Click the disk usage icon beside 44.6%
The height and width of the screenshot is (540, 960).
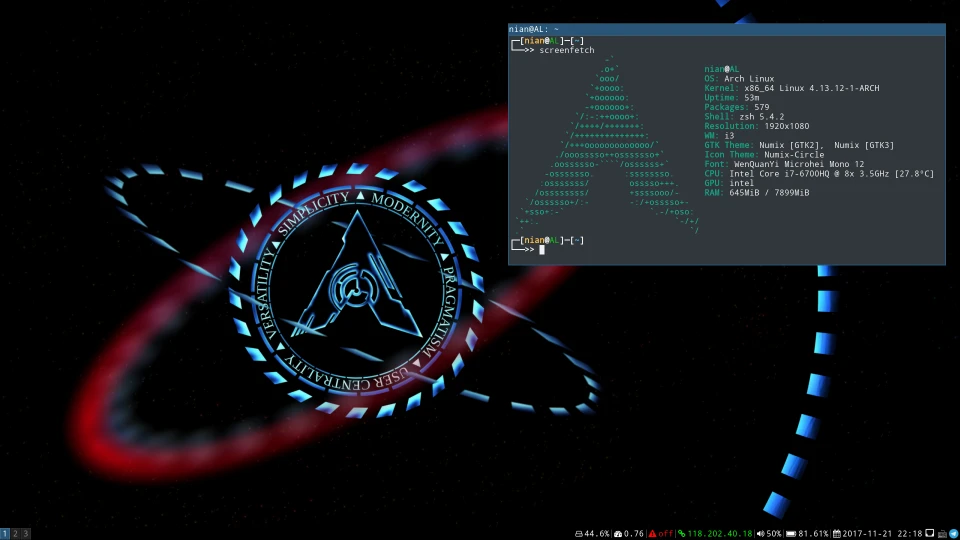[x=579, y=534]
